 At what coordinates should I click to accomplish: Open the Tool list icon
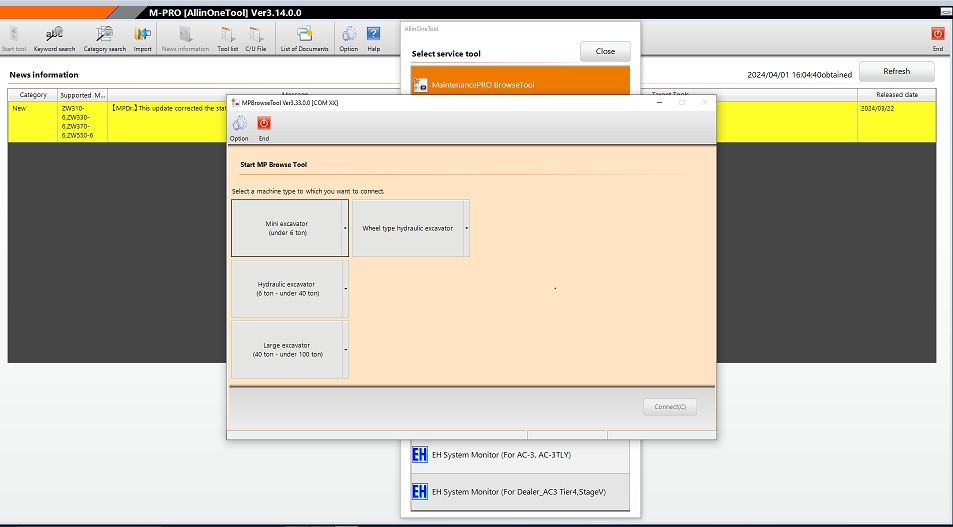click(x=228, y=39)
